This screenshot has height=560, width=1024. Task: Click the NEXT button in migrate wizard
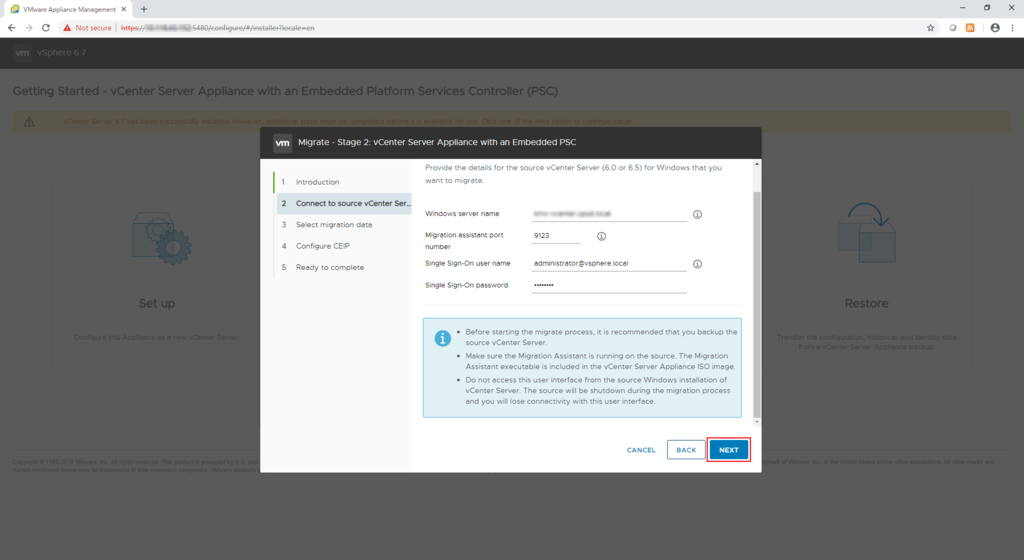728,450
